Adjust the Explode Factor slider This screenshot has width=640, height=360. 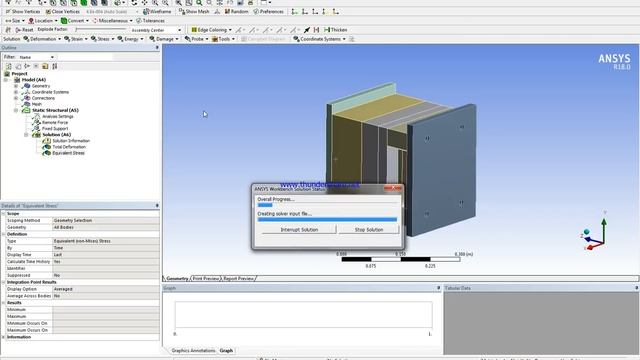tap(100, 29)
